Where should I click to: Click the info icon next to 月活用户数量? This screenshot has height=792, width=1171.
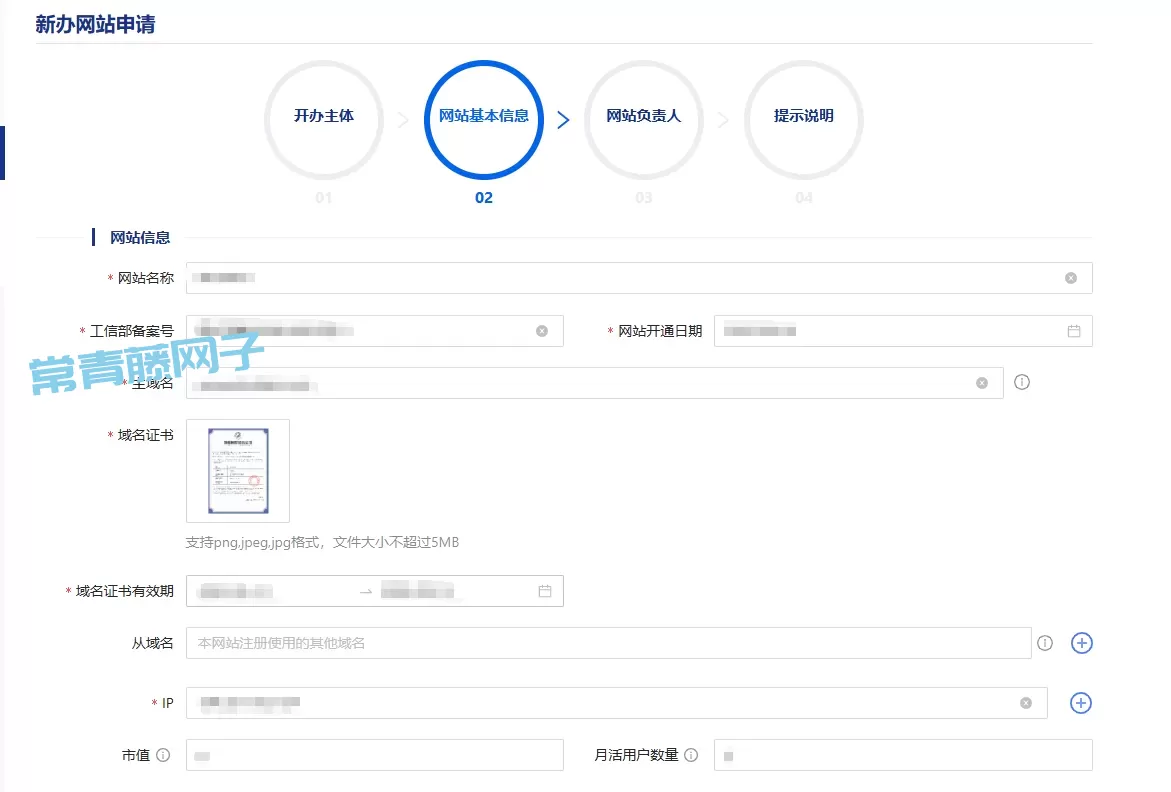coord(691,755)
